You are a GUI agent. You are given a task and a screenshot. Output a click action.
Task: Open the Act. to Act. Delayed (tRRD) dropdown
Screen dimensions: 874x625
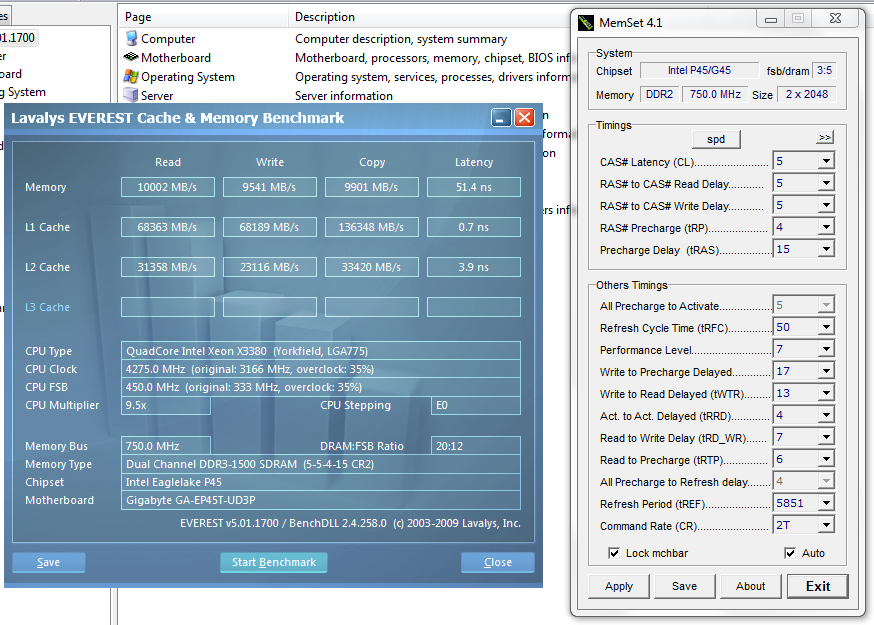(x=826, y=415)
